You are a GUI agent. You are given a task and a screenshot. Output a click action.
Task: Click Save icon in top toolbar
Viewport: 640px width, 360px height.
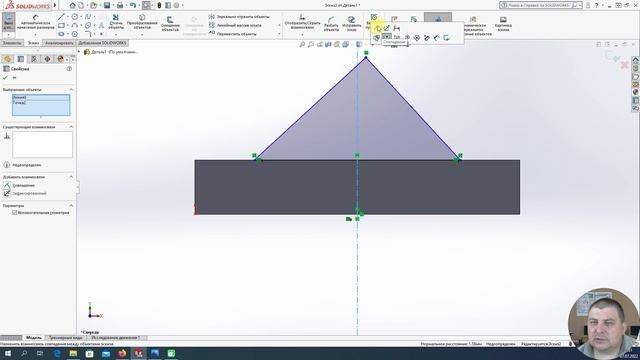(x=107, y=5)
